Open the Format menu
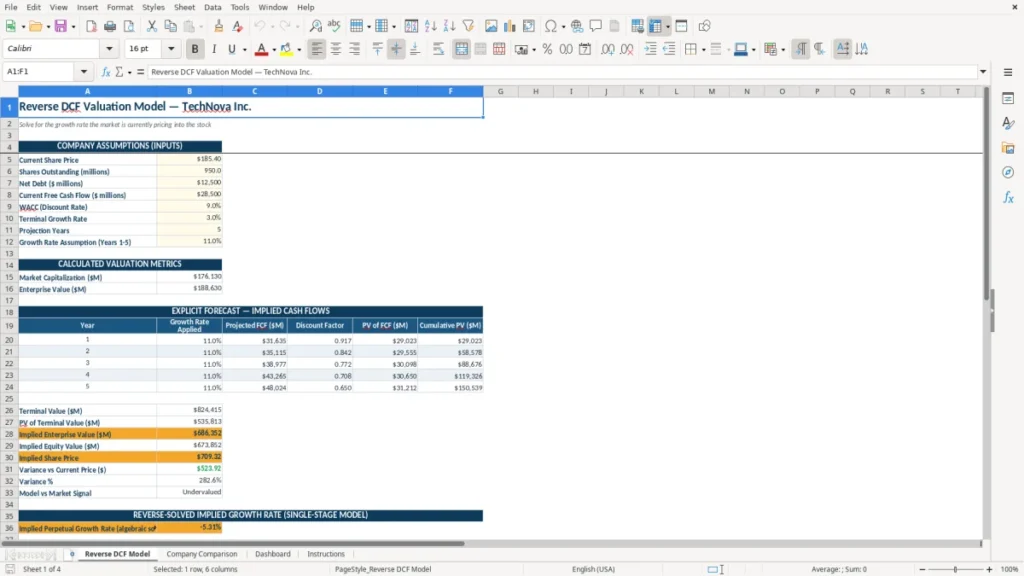The image size is (1024, 576). click(120, 7)
